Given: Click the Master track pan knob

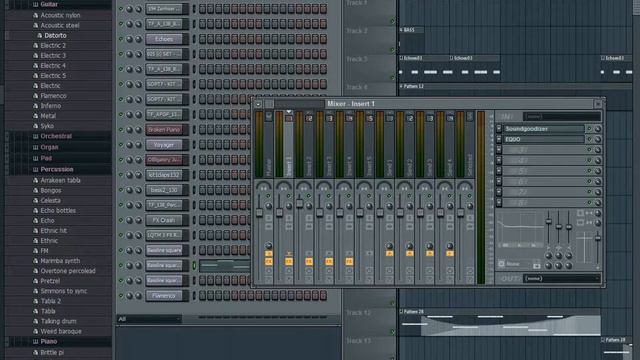Looking at the screenshot, I should point(269,206).
